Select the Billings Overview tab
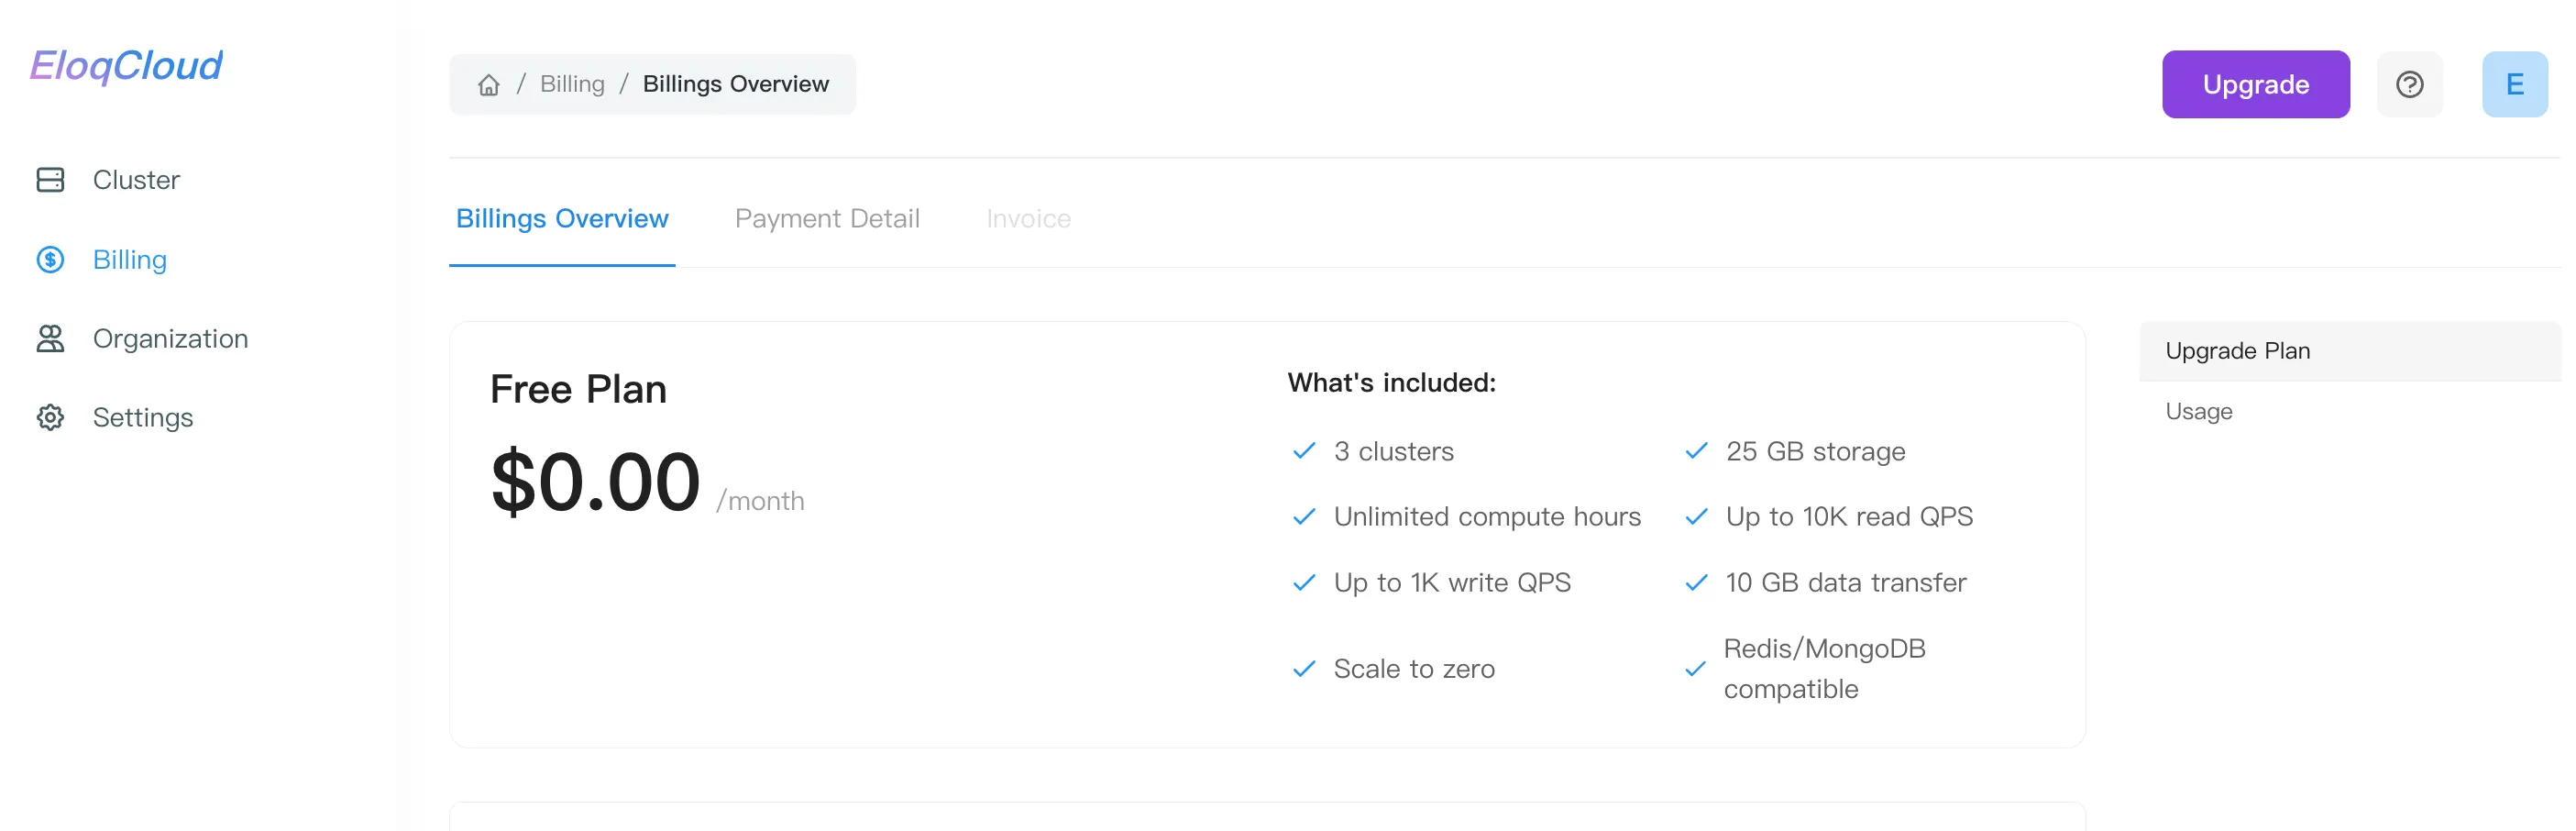The height and width of the screenshot is (831, 2576). [x=561, y=219]
